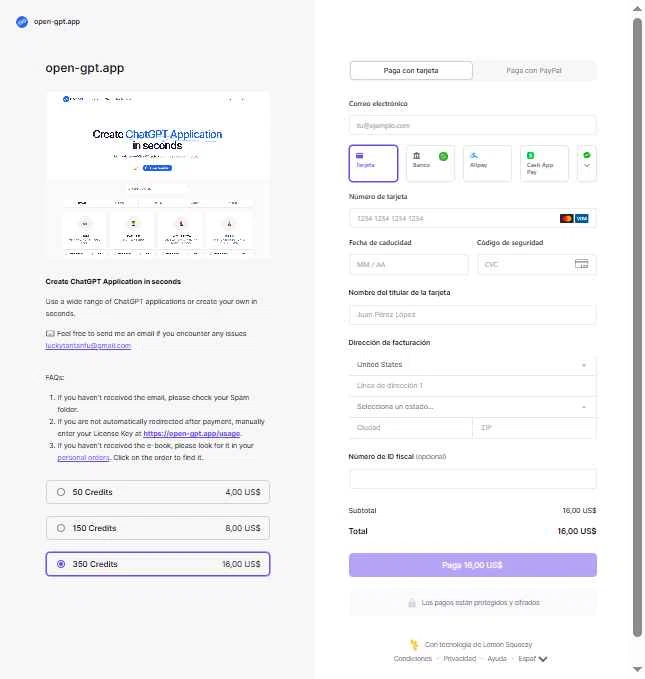Switch to Paga con PayPal tab
Screen dimensions: 645x679
click(534, 70)
